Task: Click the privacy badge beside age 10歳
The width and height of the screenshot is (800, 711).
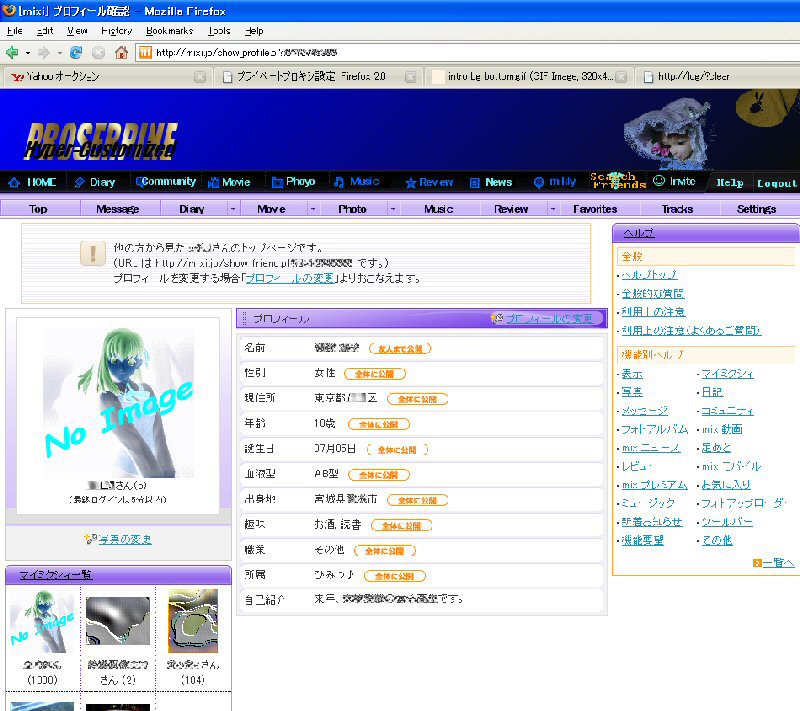Action: [x=379, y=424]
